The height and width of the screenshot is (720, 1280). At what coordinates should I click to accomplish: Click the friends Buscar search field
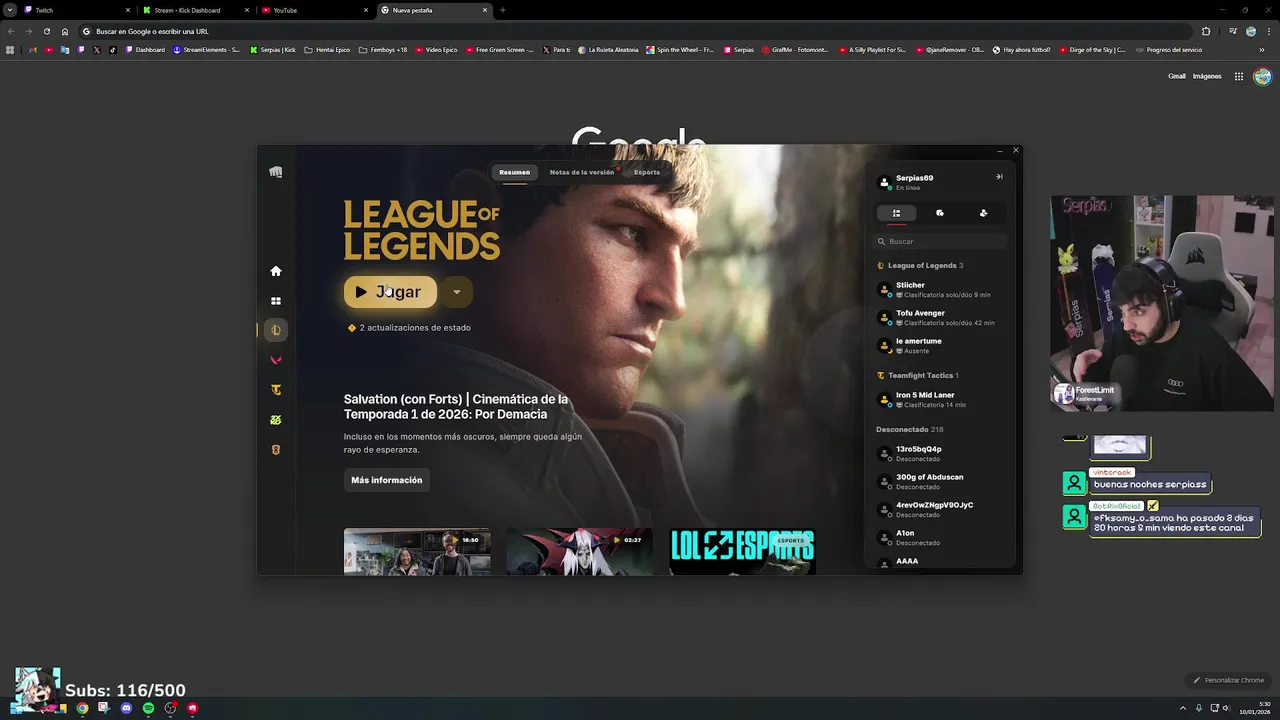tap(941, 241)
